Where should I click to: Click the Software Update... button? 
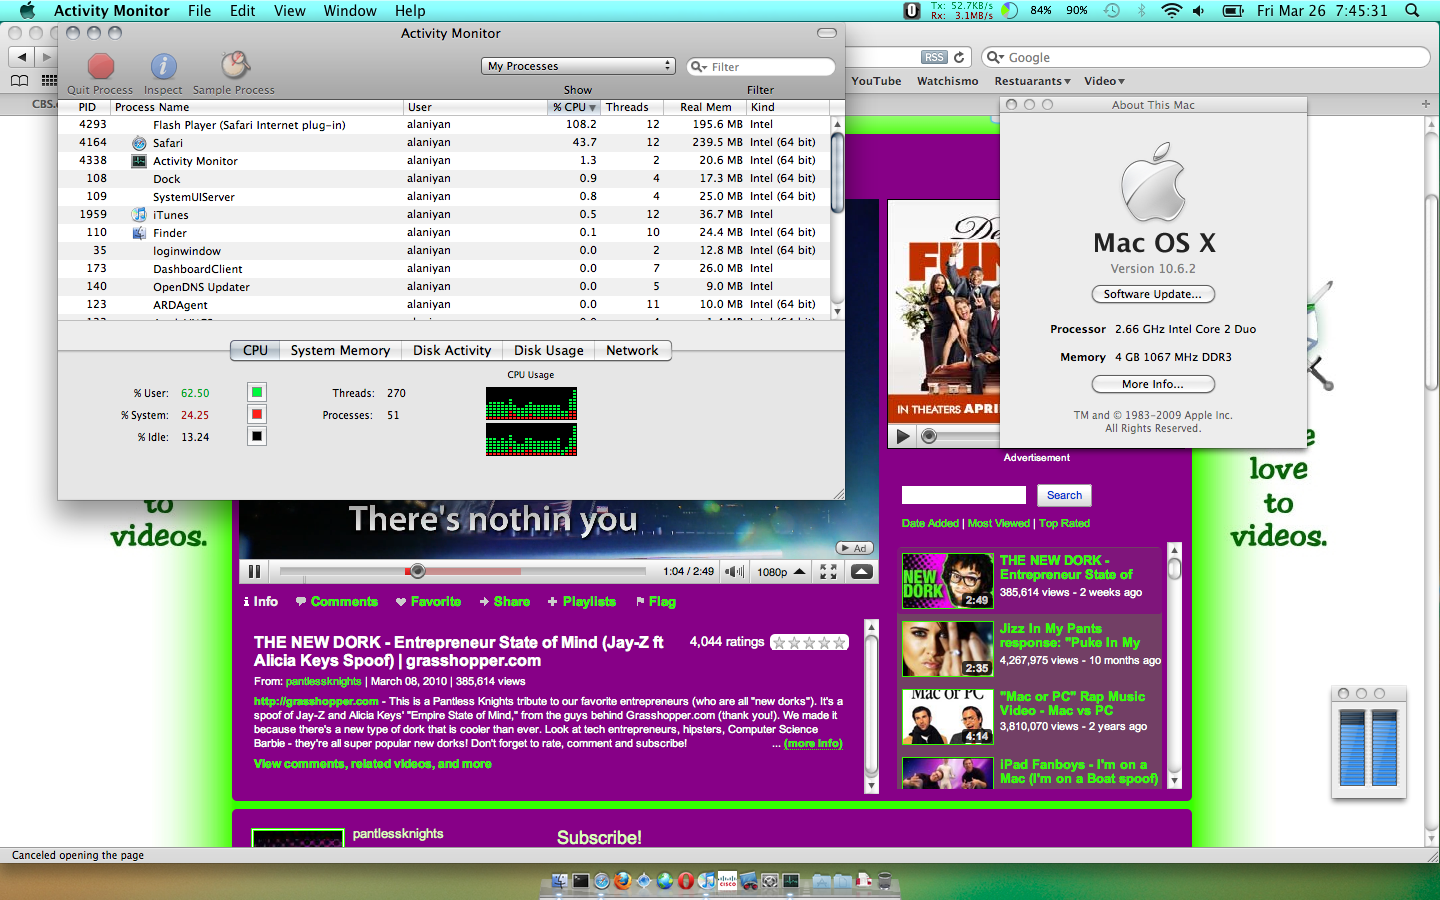click(x=1153, y=294)
